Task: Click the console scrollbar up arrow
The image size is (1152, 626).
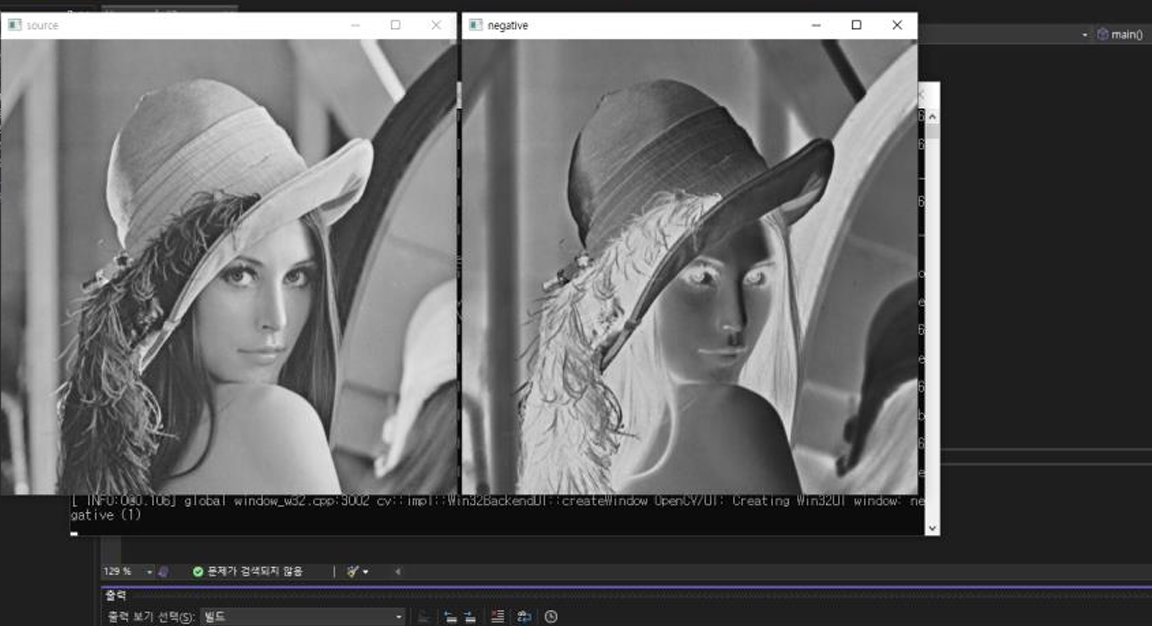Action: pyautogui.click(x=932, y=117)
